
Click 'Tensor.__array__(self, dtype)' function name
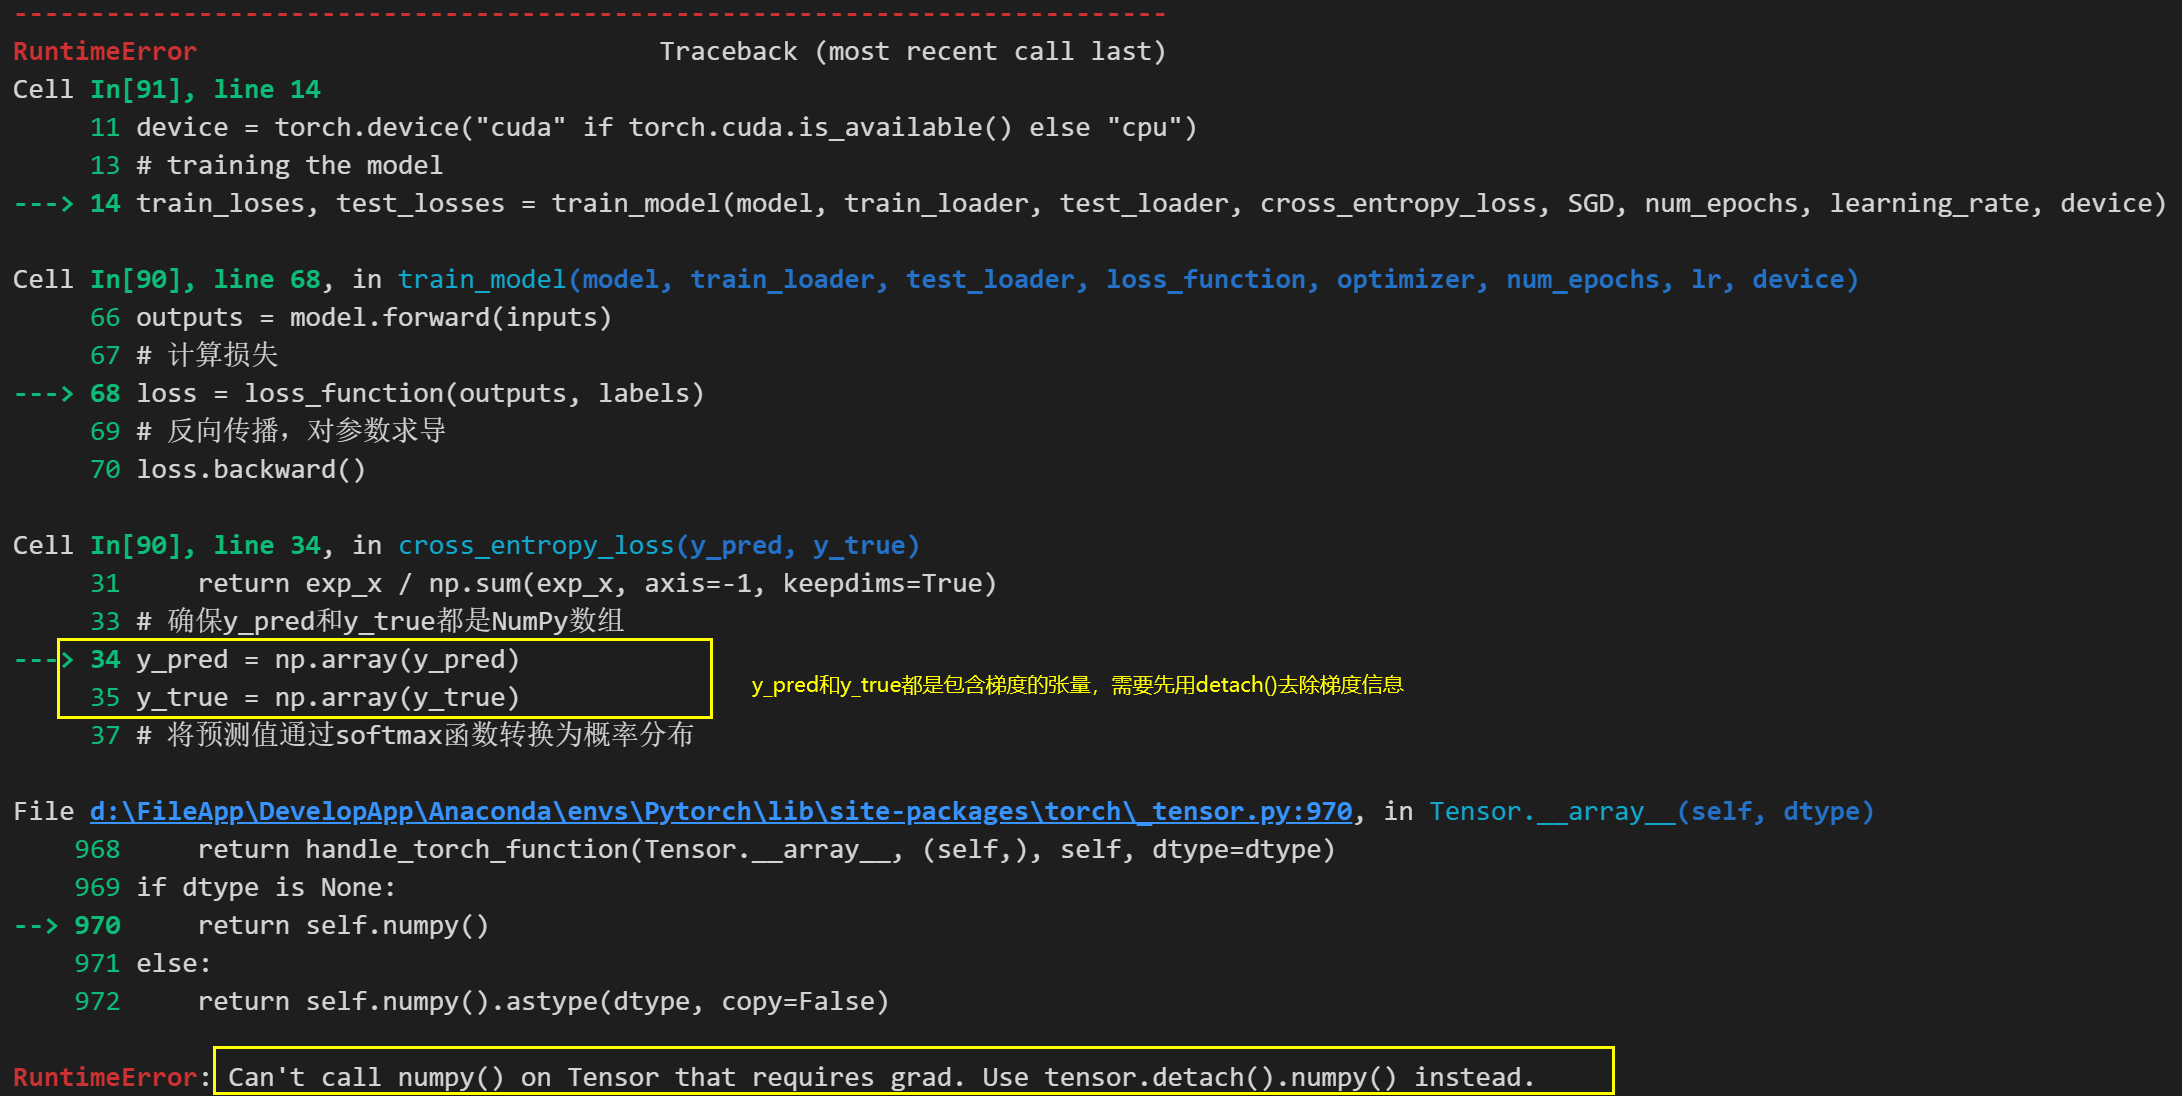[1651, 812]
